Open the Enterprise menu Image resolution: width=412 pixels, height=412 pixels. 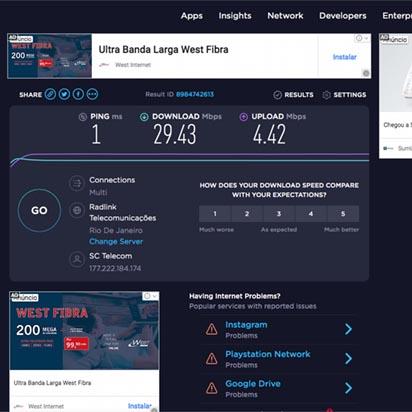(x=397, y=16)
